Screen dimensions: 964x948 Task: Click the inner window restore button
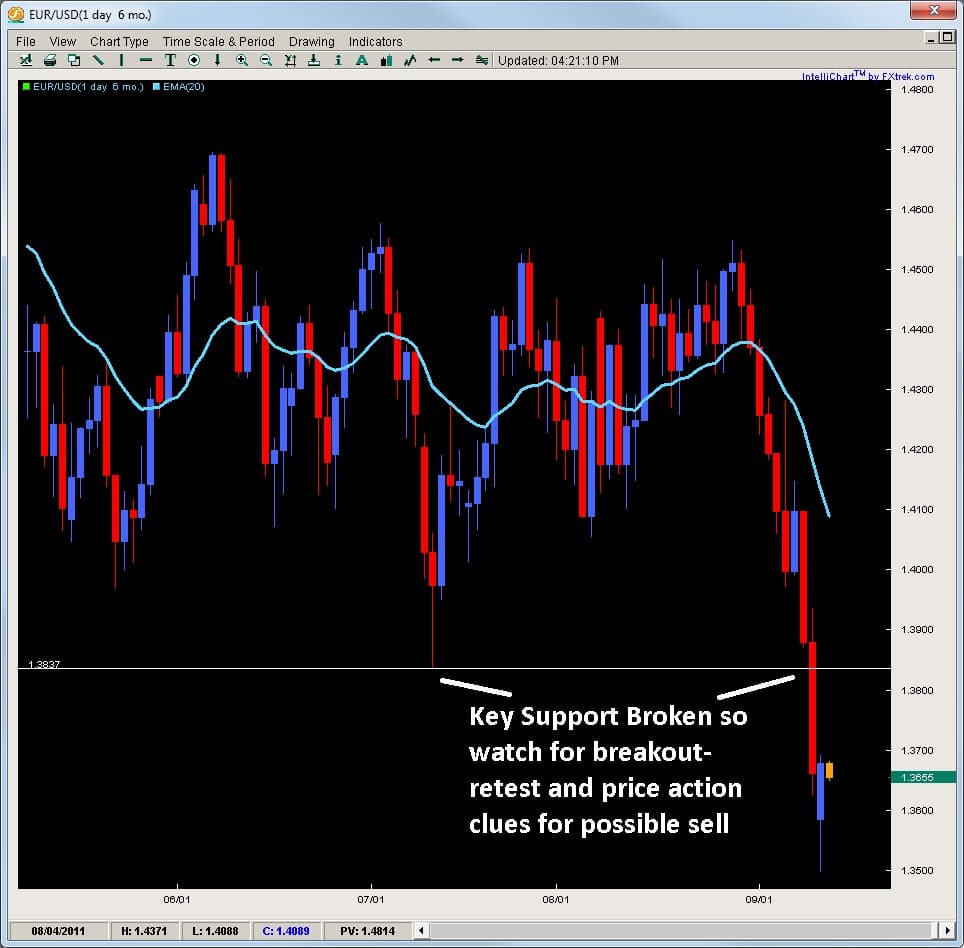947,38
